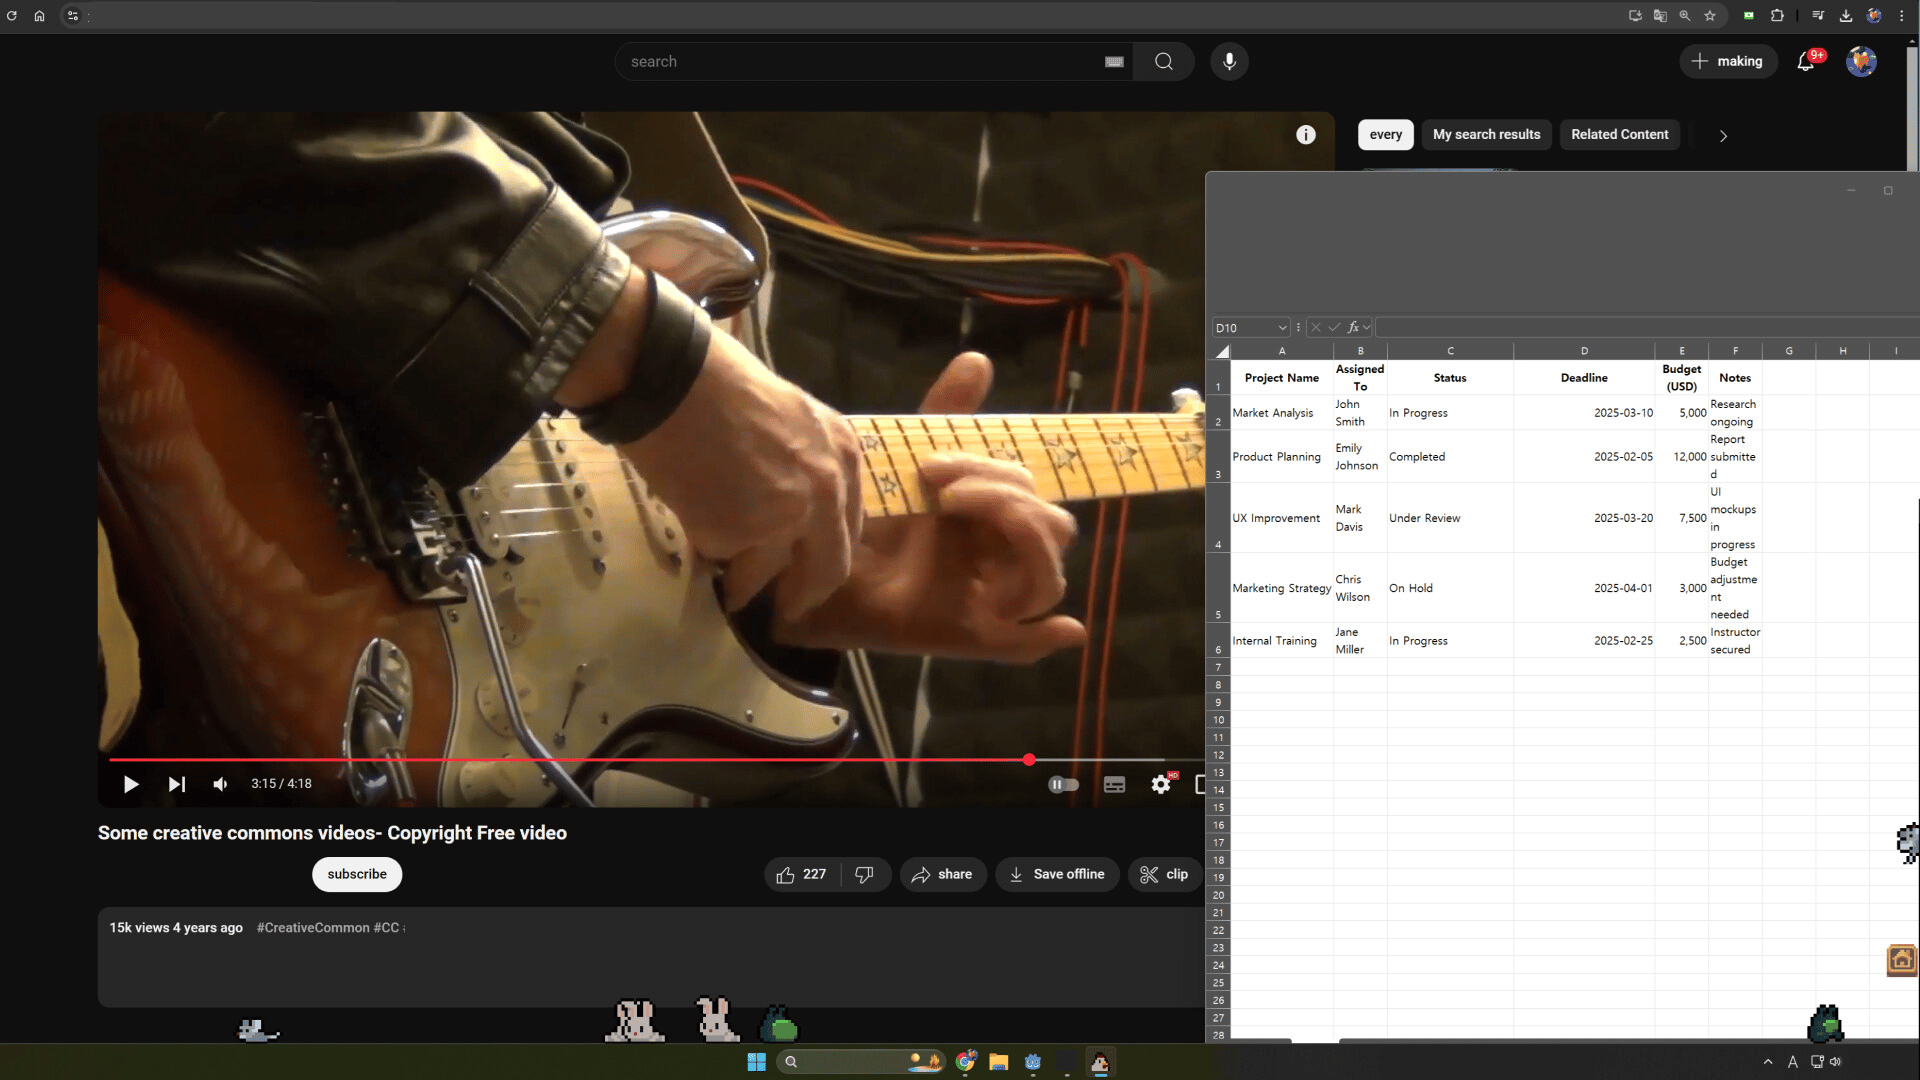
Task: Like the video with 227 likes
Action: click(802, 874)
